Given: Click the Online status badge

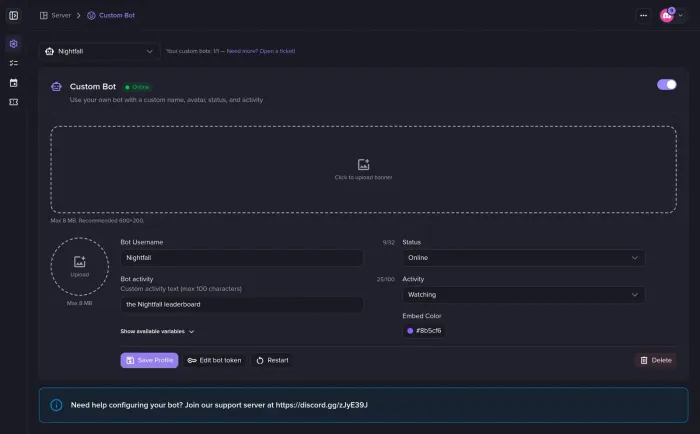Looking at the screenshot, I should point(137,87).
